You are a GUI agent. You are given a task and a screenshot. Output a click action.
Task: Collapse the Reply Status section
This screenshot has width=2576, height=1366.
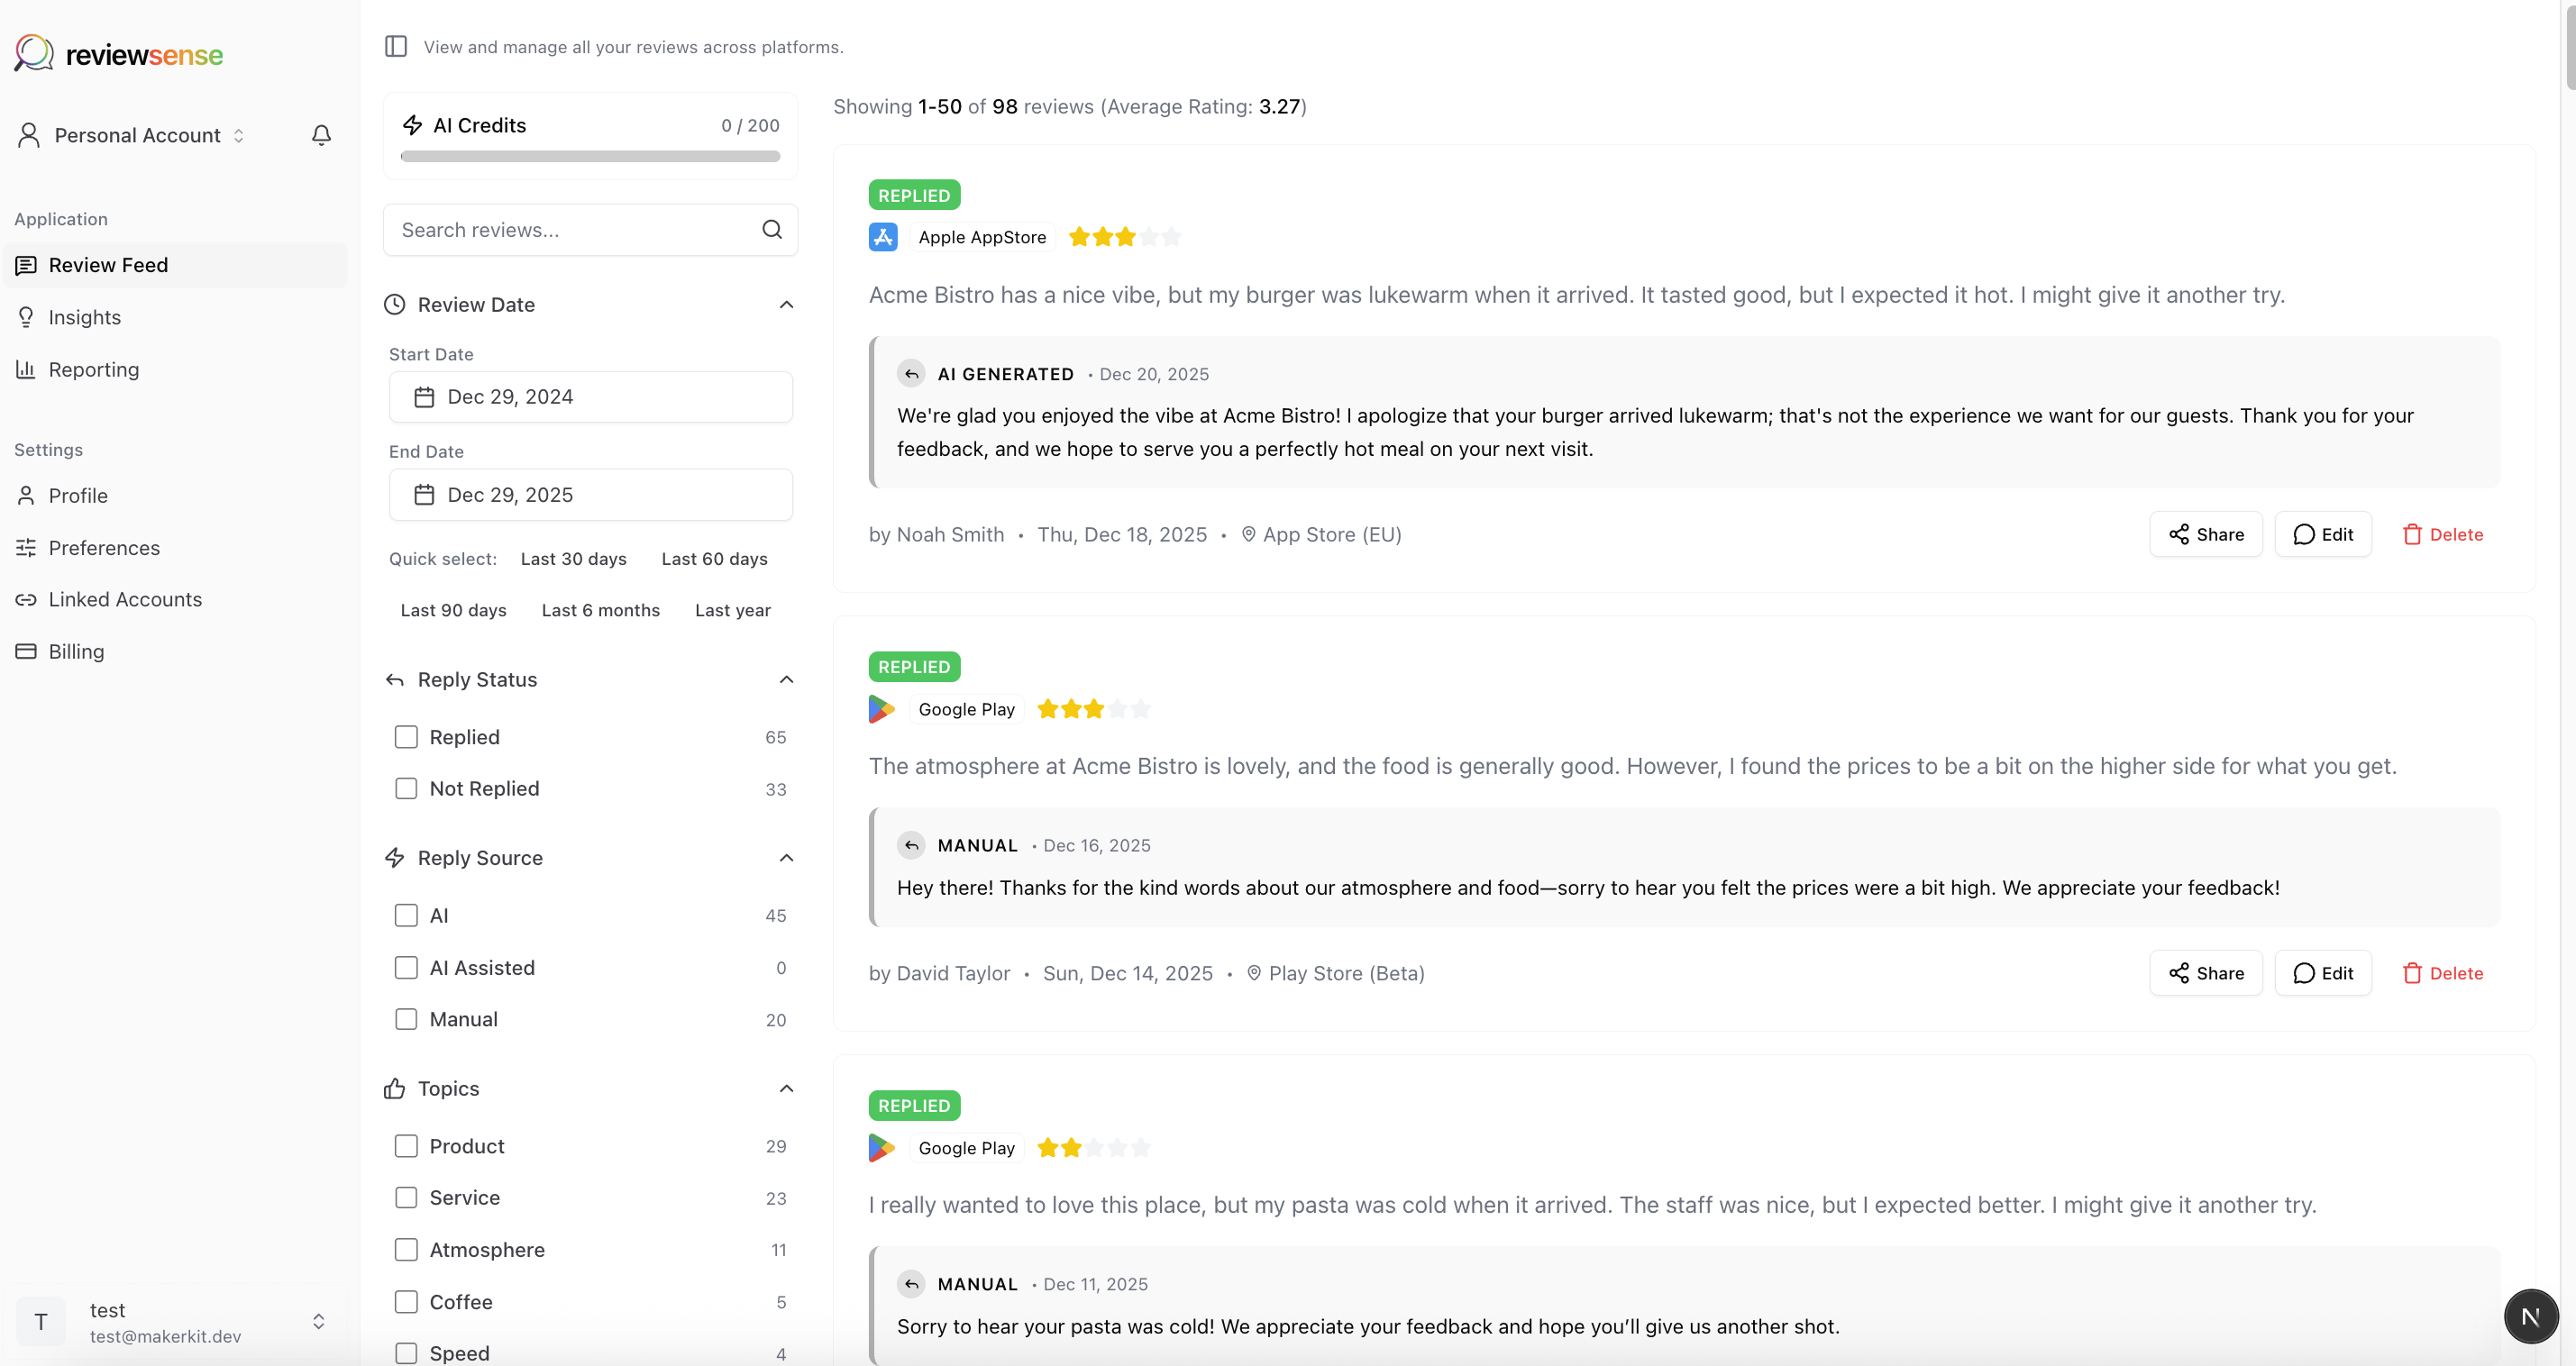(786, 679)
